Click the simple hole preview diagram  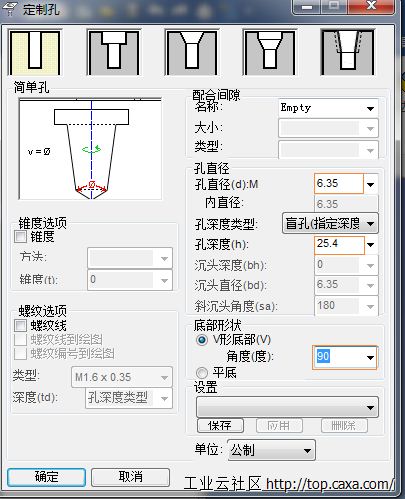coord(90,149)
